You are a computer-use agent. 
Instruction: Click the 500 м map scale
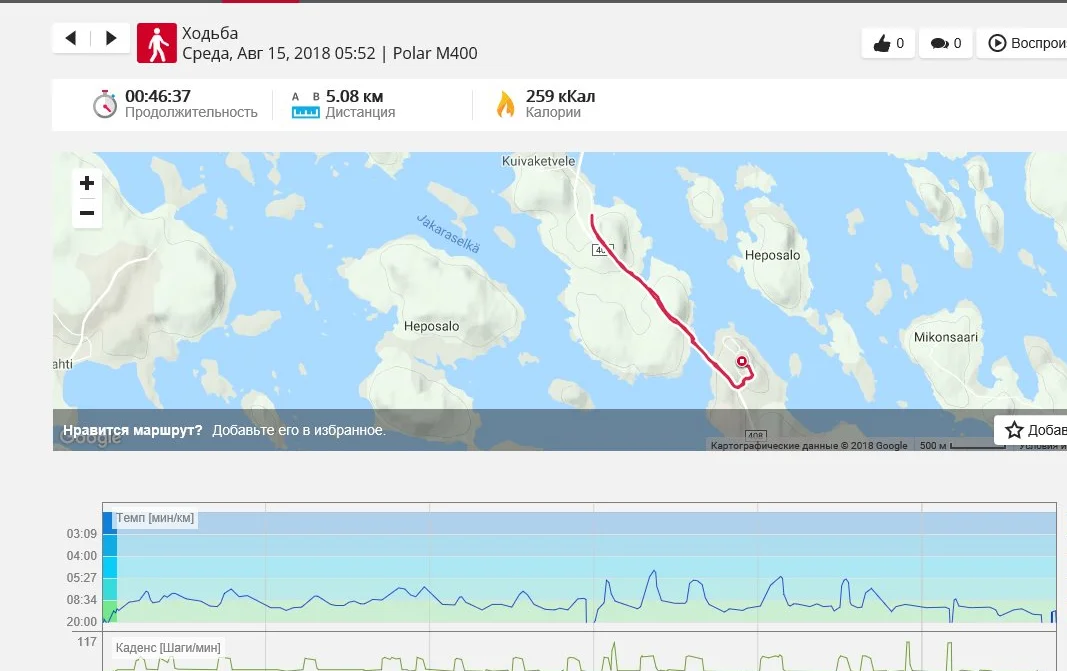click(x=961, y=446)
